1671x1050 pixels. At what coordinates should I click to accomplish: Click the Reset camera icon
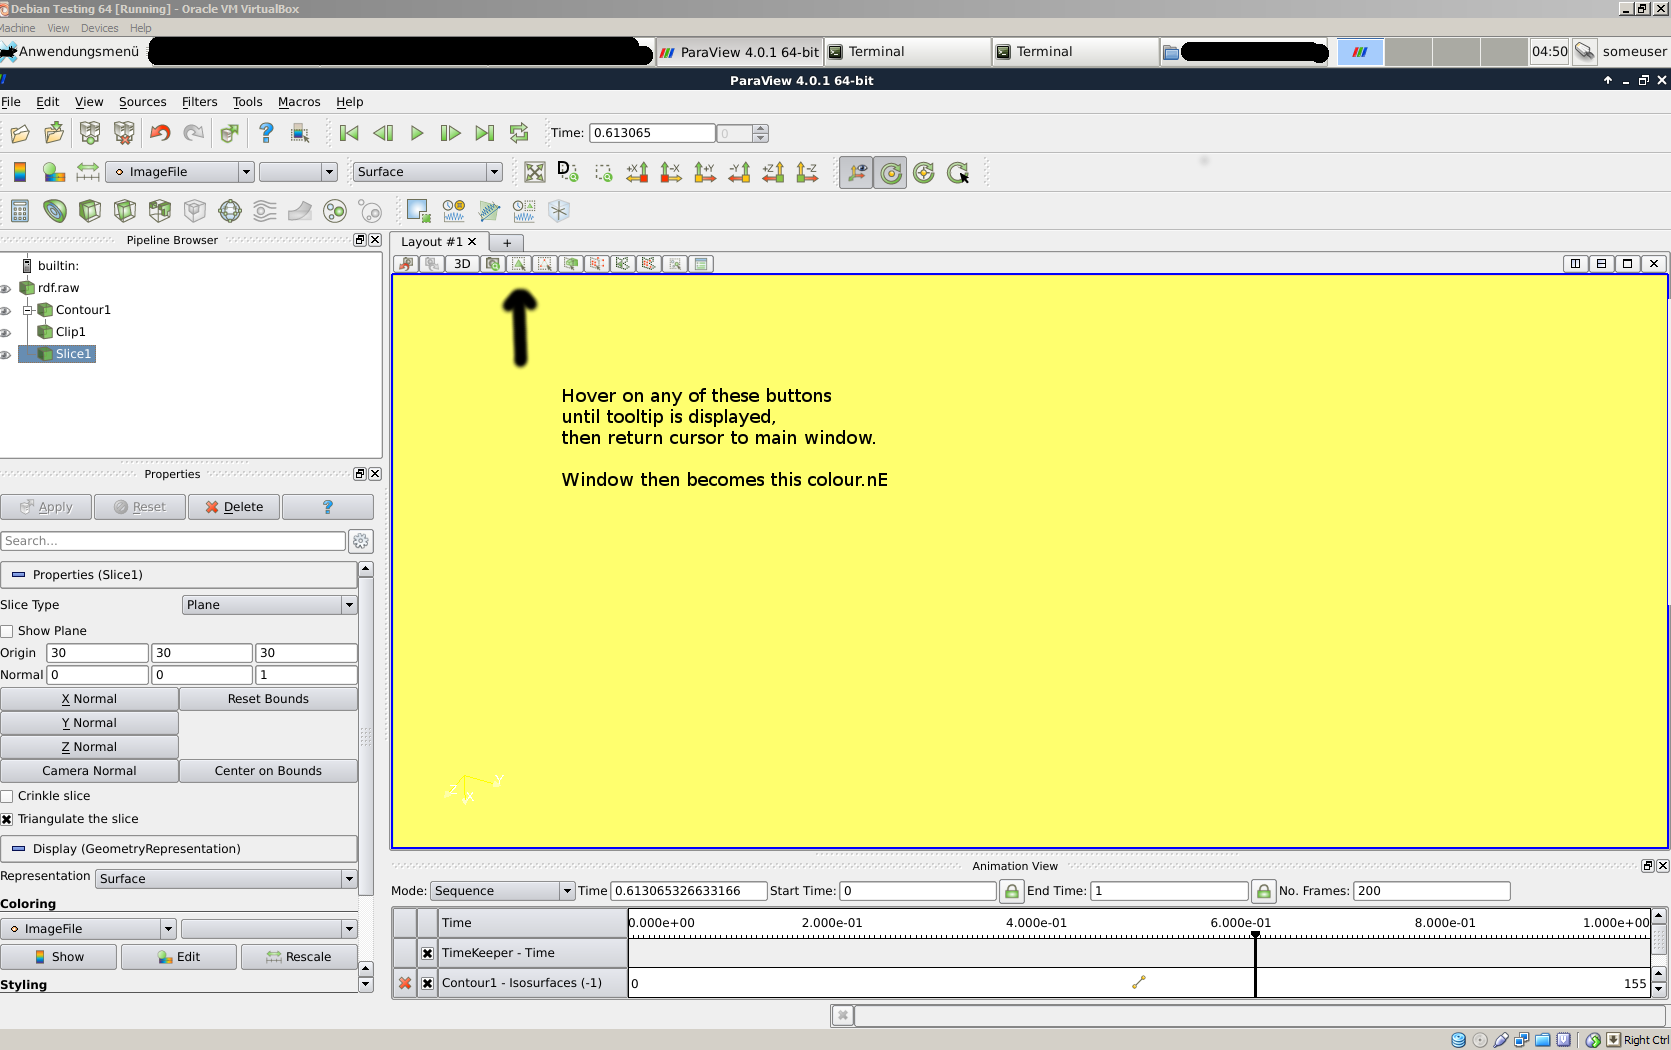pos(535,172)
